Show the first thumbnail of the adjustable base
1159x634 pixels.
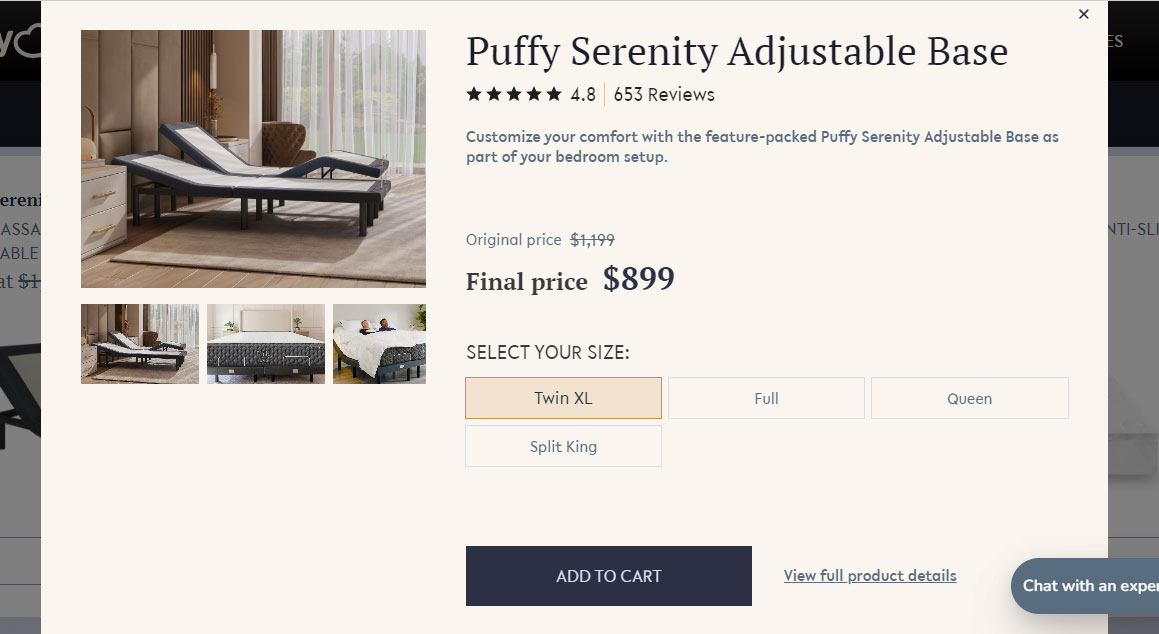coord(140,344)
